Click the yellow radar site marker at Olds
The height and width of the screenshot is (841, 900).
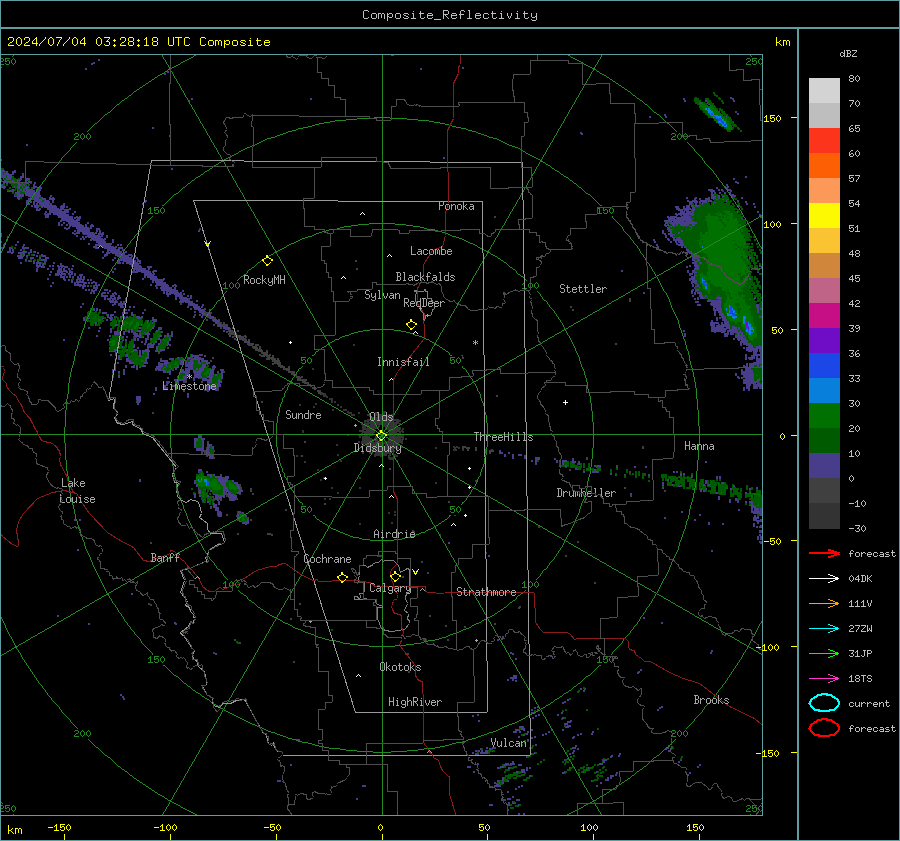pyautogui.click(x=381, y=436)
